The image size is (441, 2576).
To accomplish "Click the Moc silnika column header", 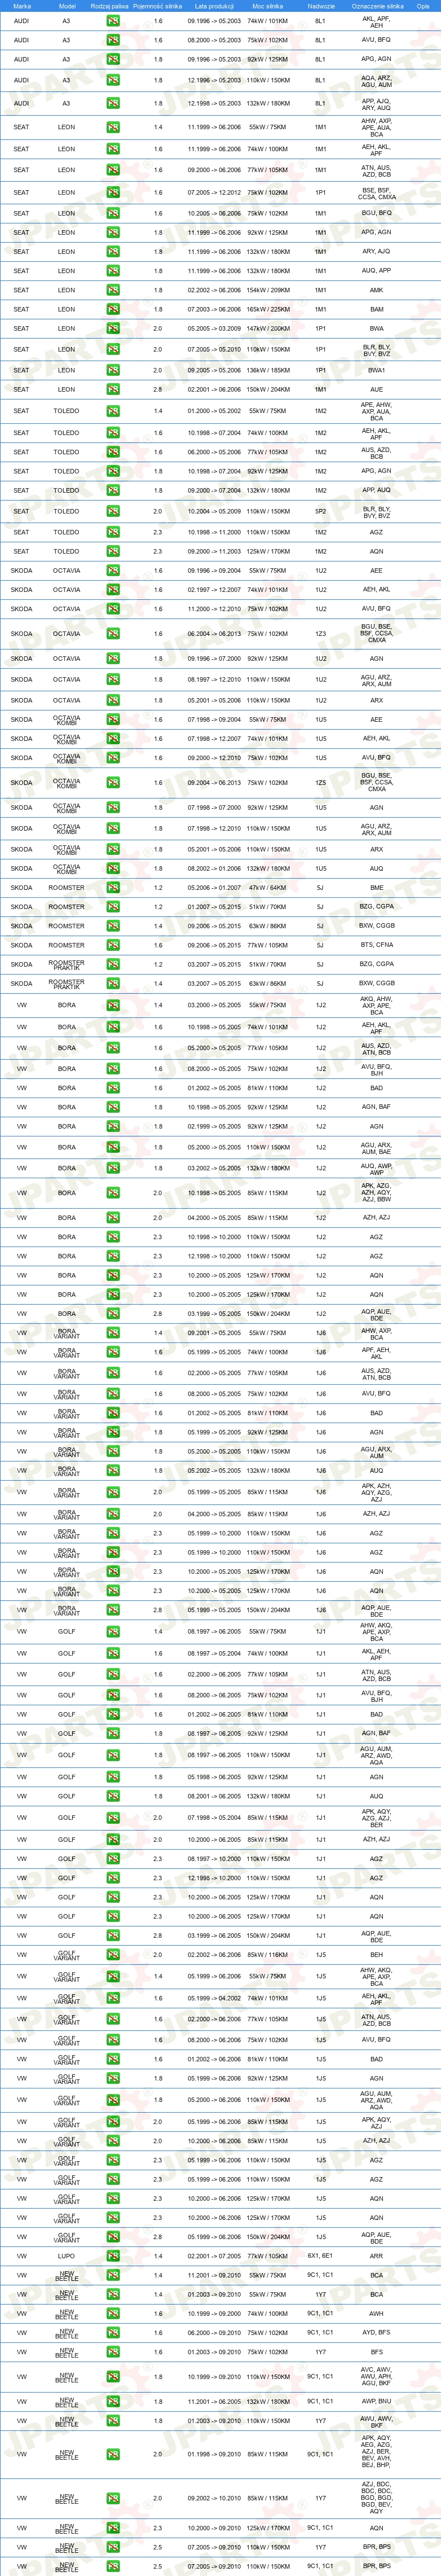I will pyautogui.click(x=268, y=6).
